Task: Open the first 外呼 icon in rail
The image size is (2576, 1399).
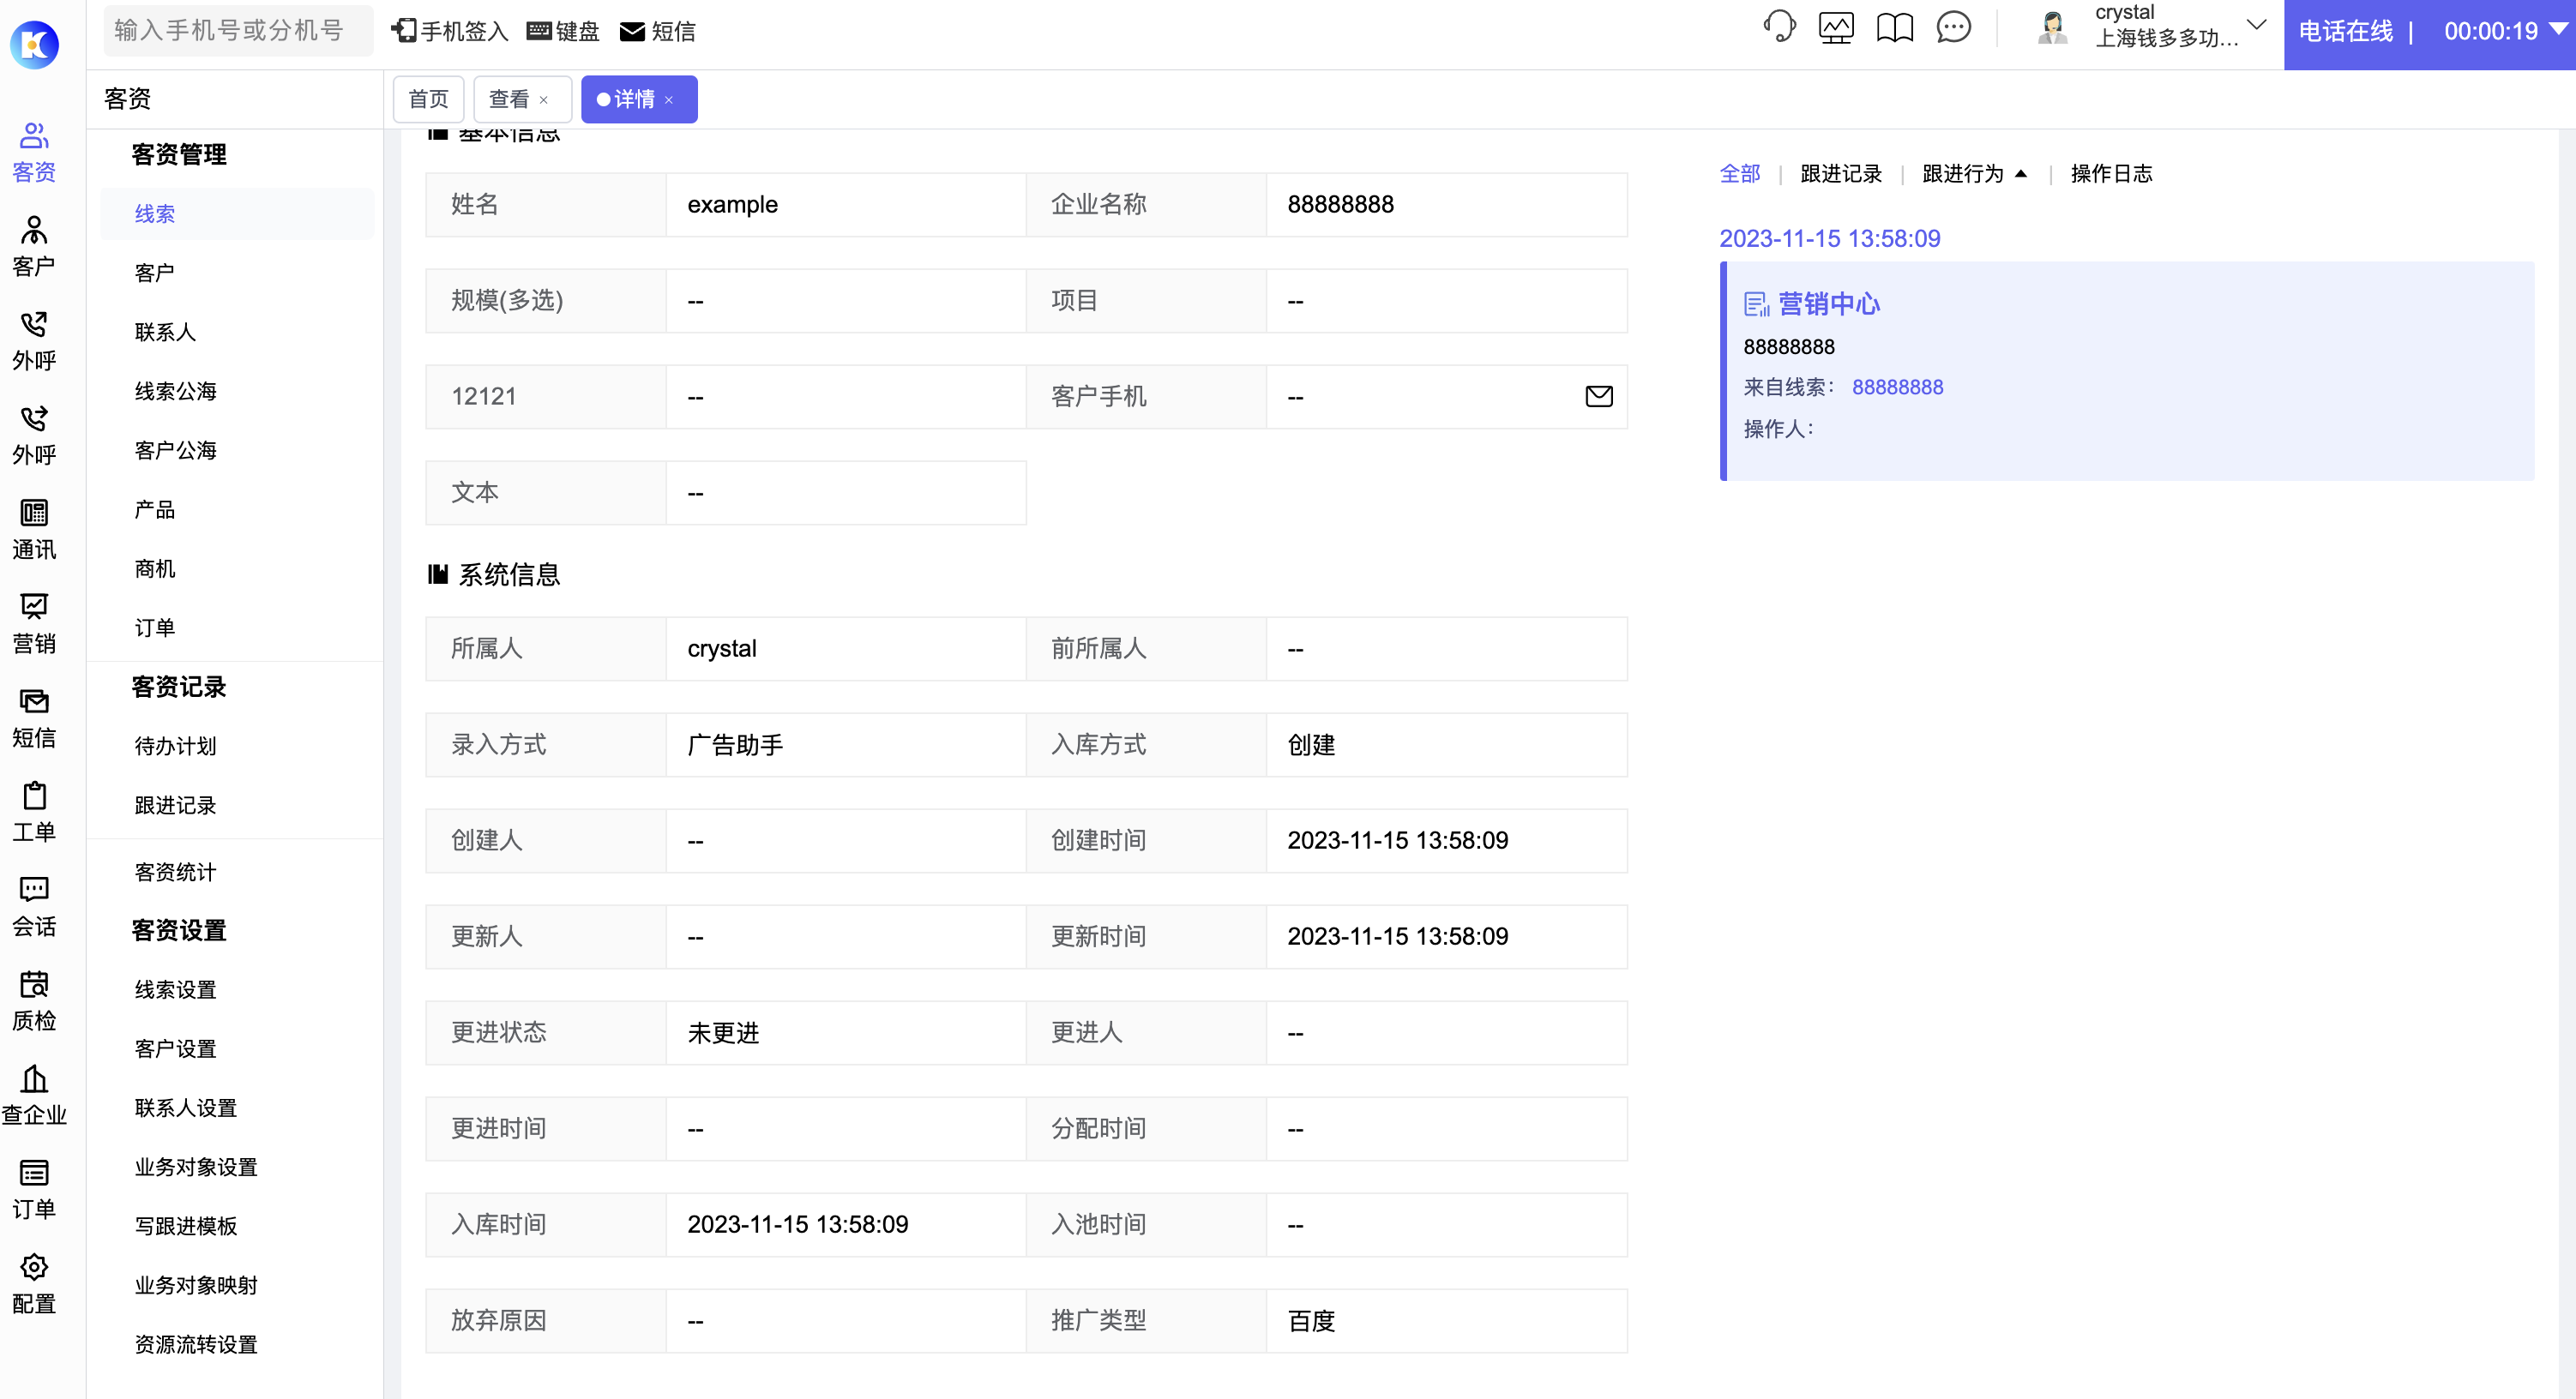Action: [x=34, y=340]
